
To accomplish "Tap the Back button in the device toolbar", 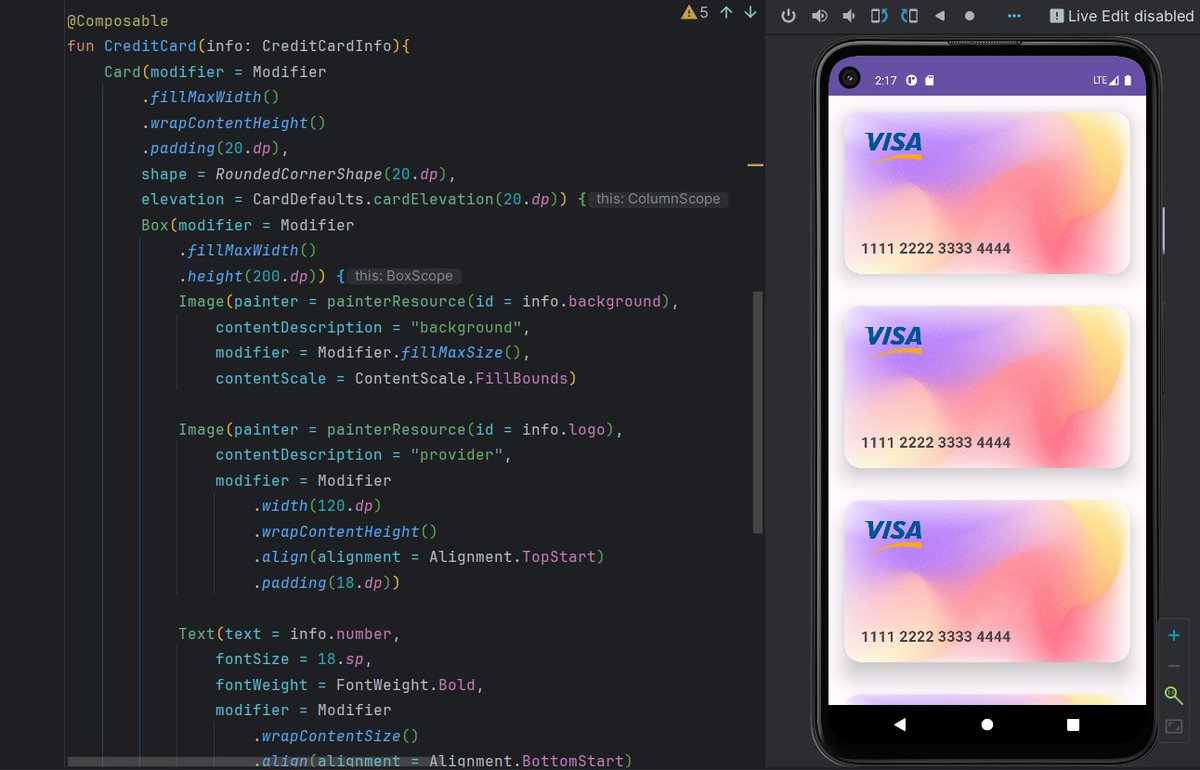I will coord(939,15).
